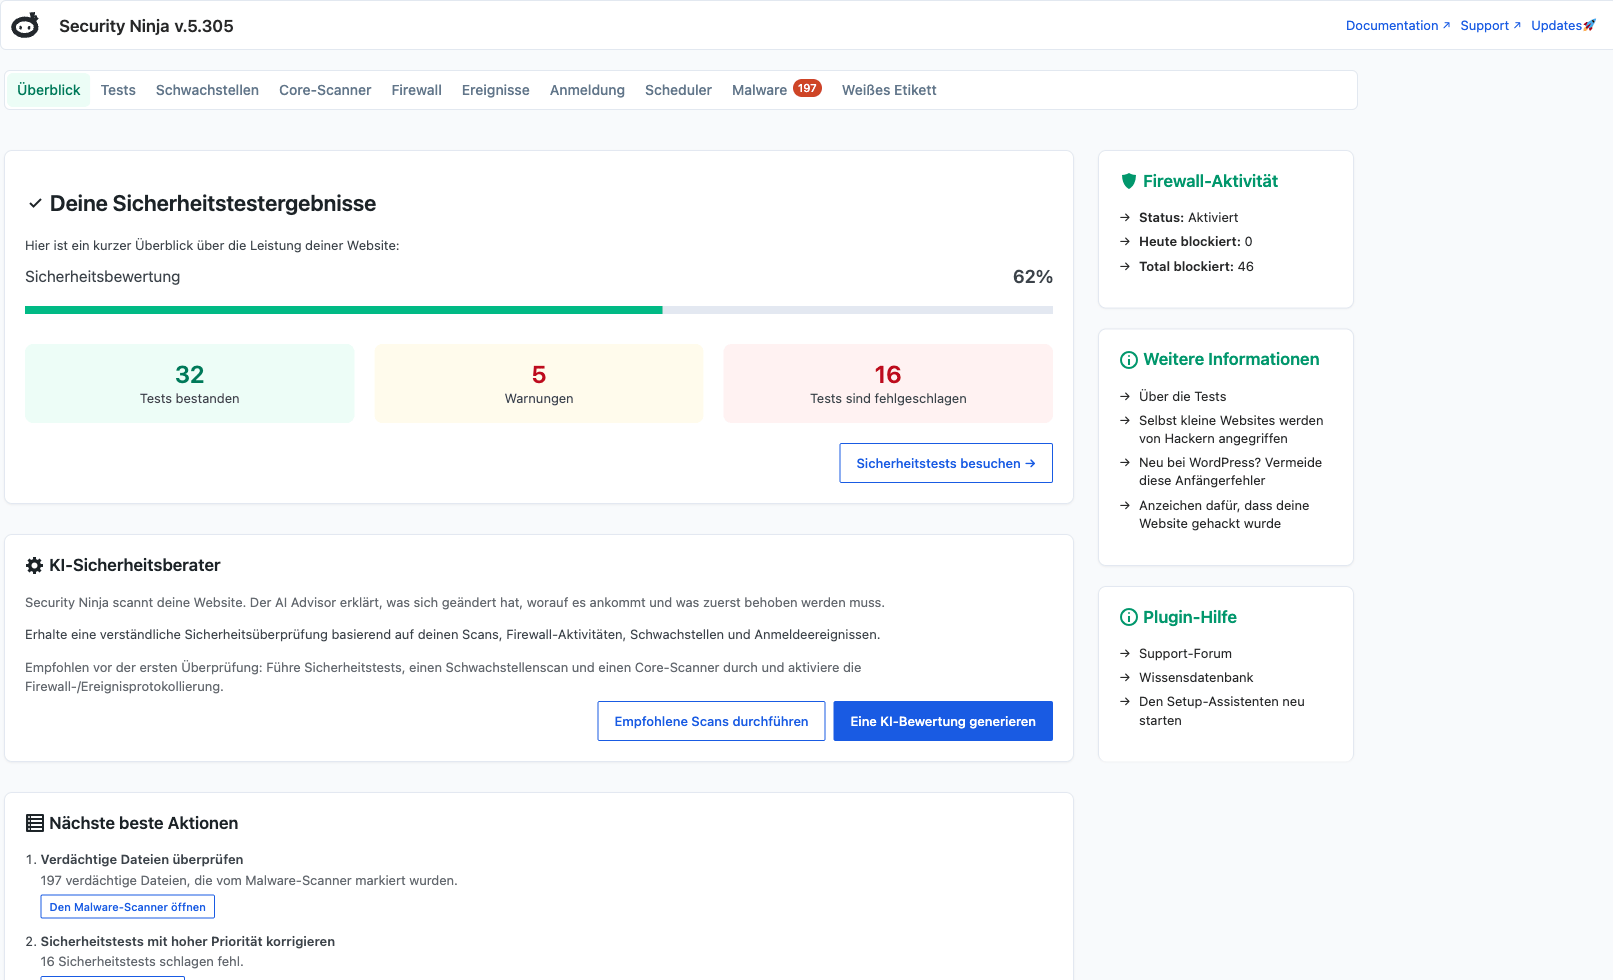1613x980 pixels.
Task: Select the Firewall tab
Action: pos(416,90)
